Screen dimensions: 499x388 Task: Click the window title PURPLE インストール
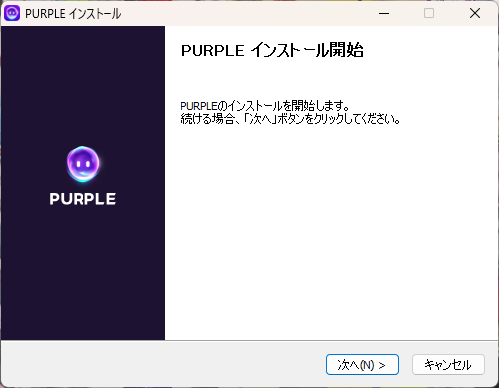click(73, 14)
